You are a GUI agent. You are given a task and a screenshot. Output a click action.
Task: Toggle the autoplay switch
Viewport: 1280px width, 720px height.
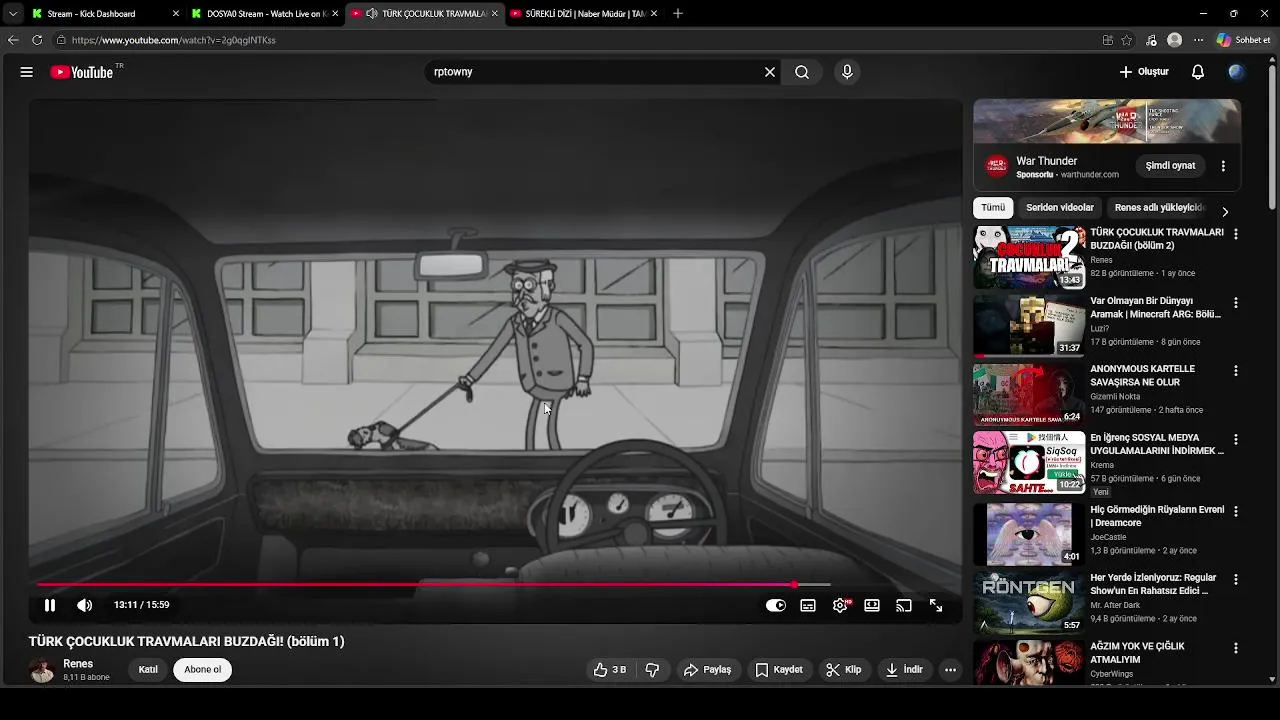[776, 605]
